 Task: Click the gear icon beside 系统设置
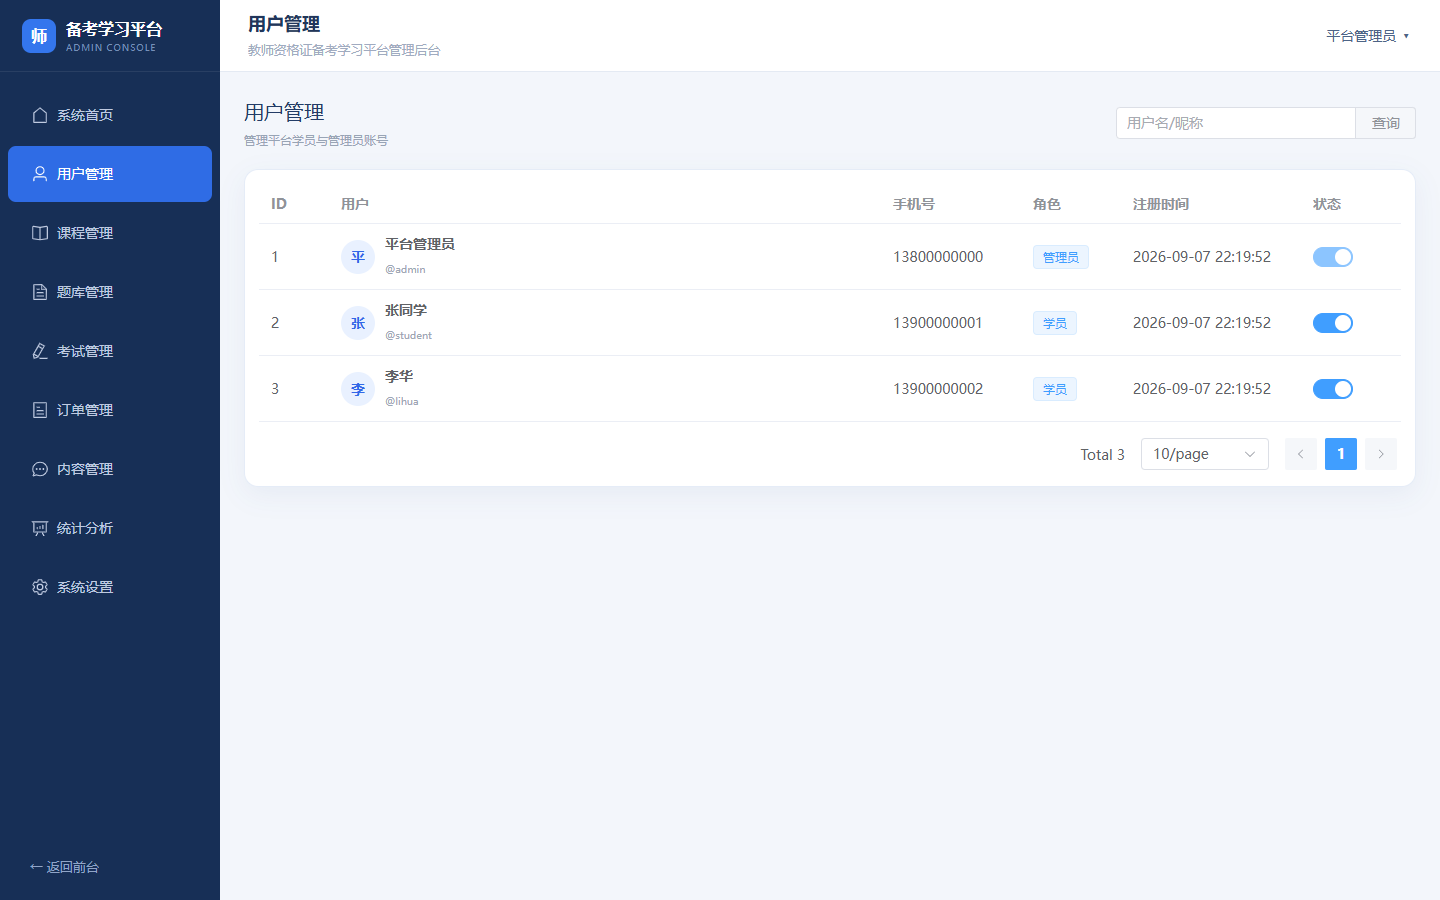pos(40,587)
